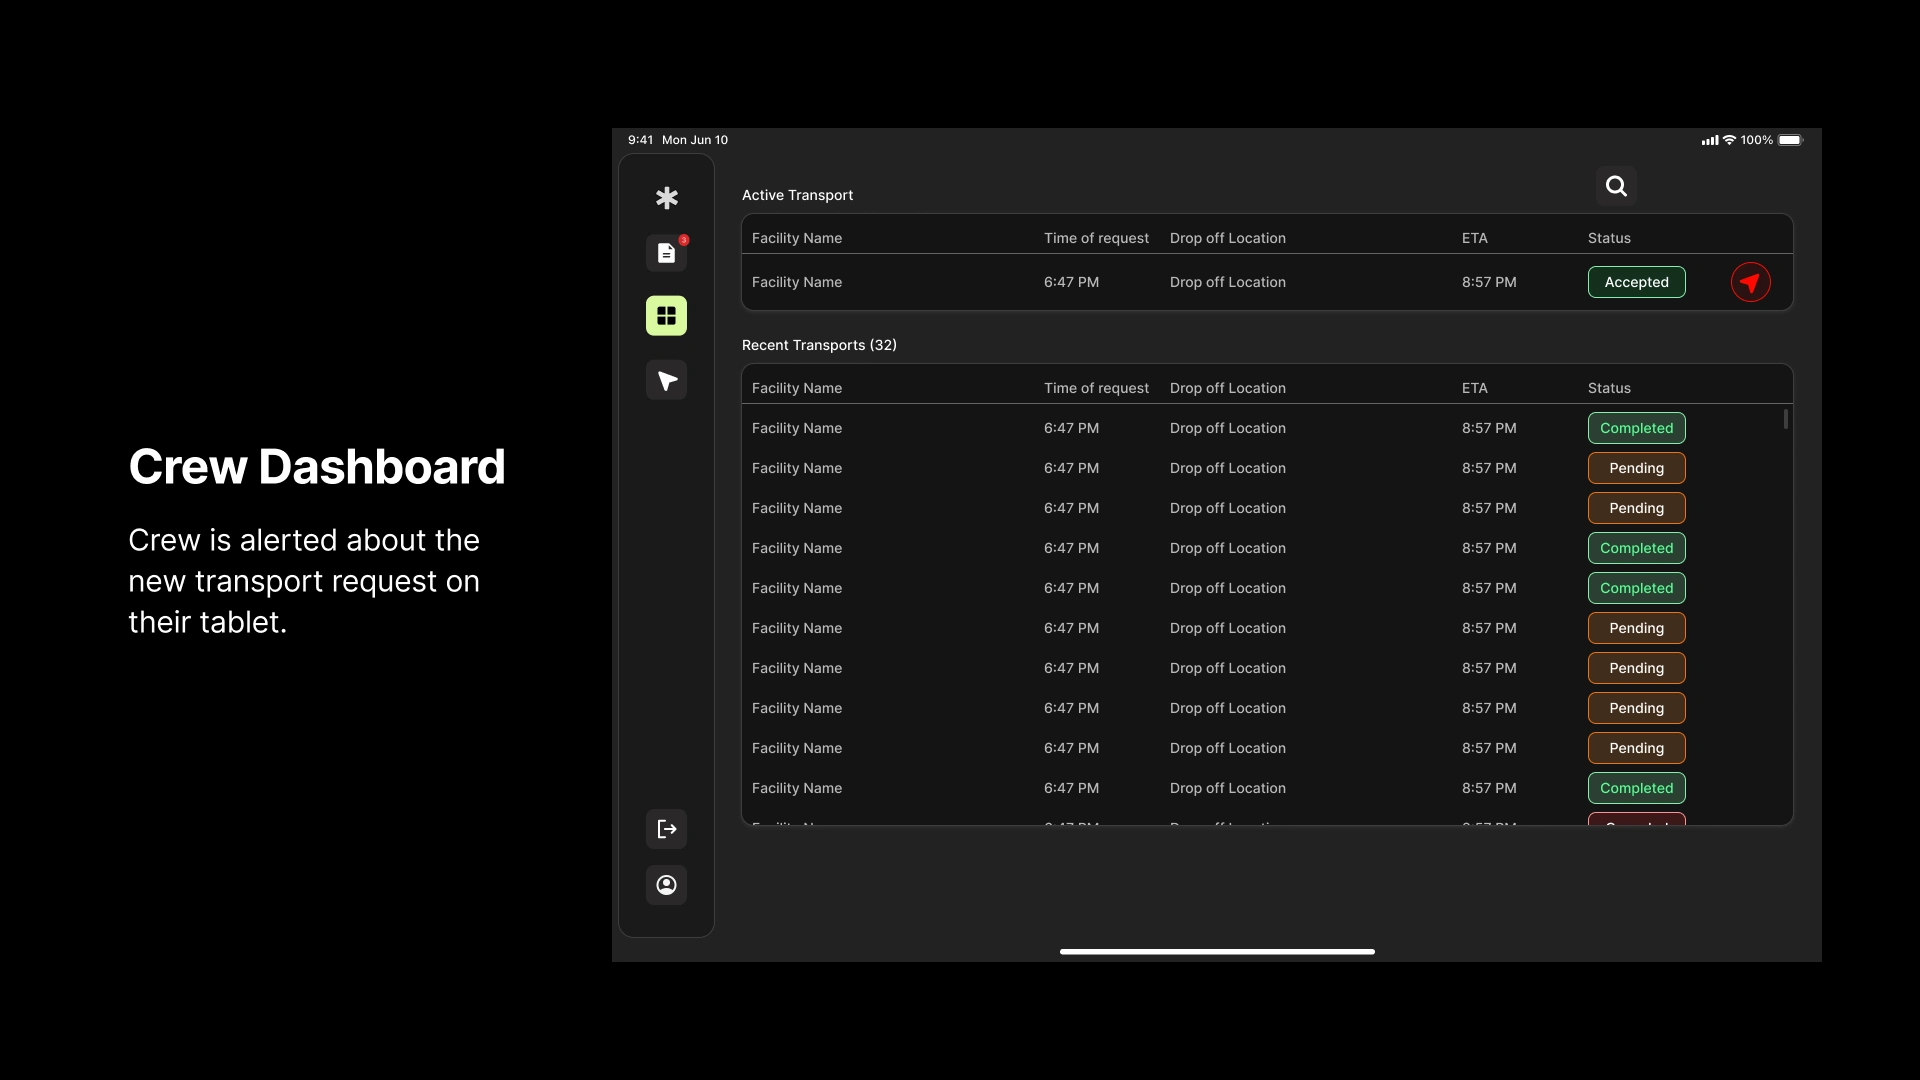Click battery indicator in status bar
The height and width of the screenshot is (1080, 1920).
(x=1790, y=140)
